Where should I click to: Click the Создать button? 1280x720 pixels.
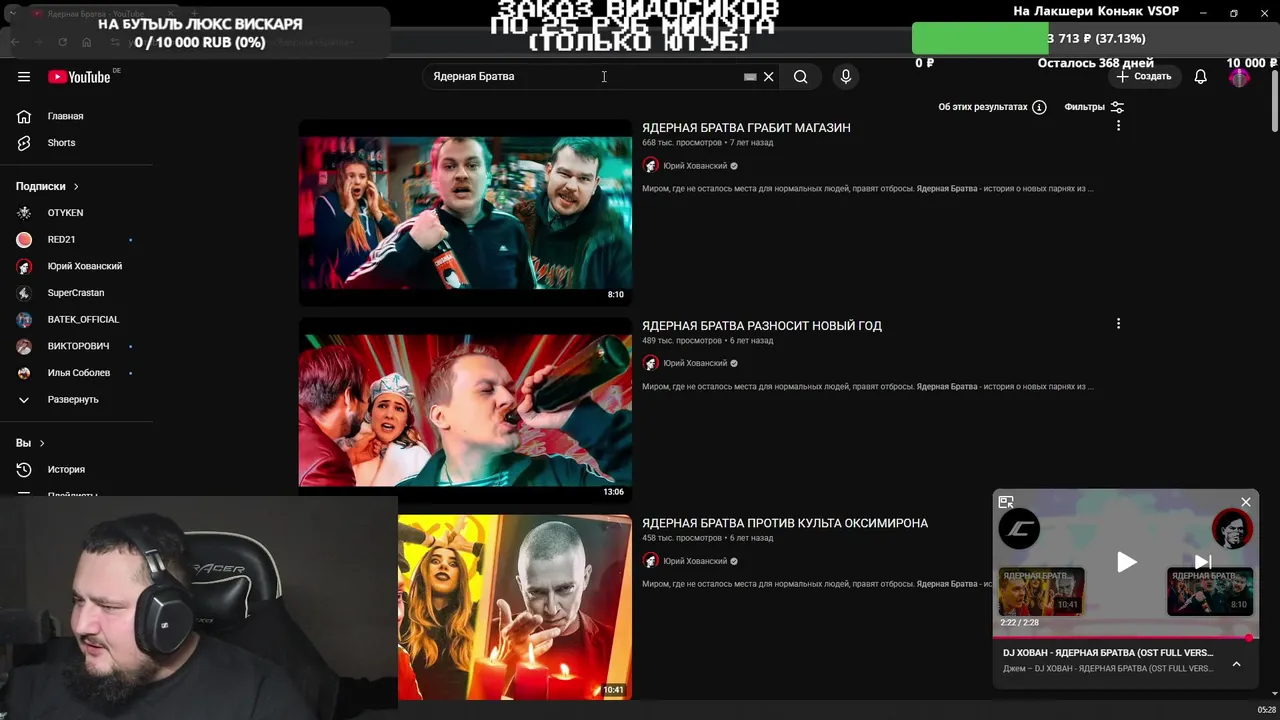[x=1145, y=77]
